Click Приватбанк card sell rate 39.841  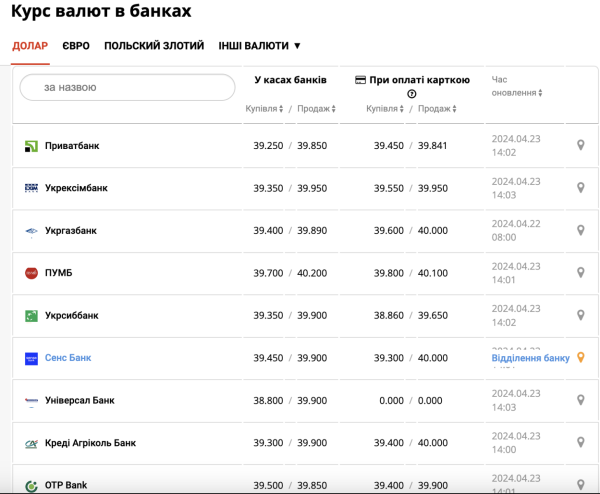[432, 146]
